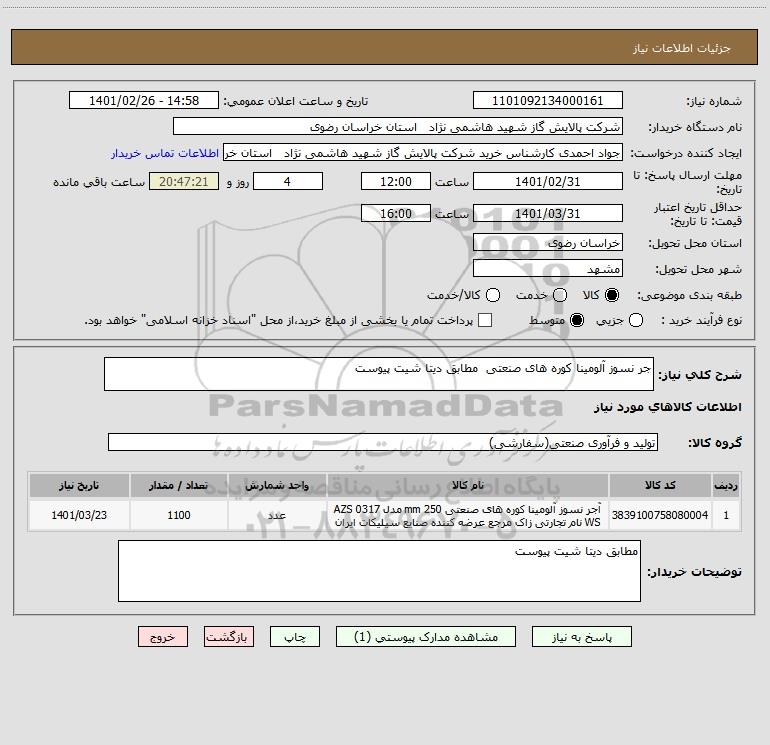Click the توضیحات خریدار text area
Viewport: 770px width, 745px height.
(379, 571)
